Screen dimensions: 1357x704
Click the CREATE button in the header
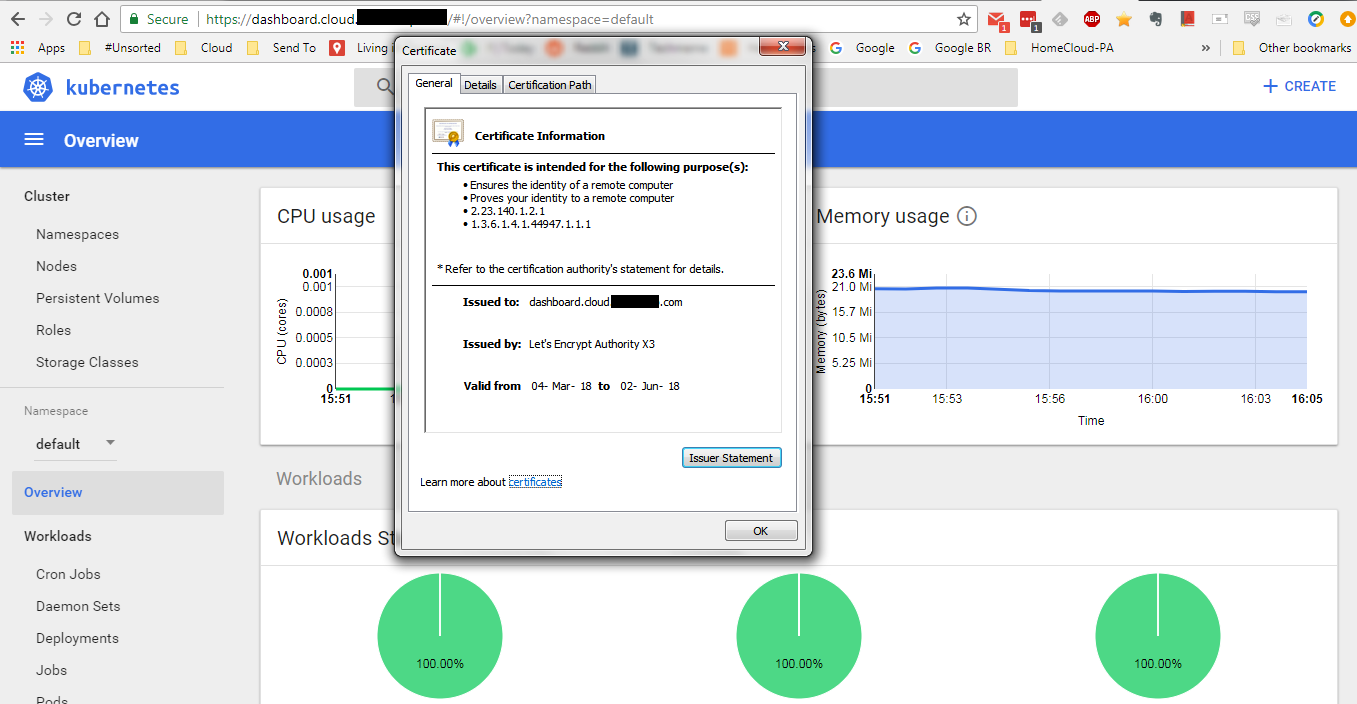point(1298,86)
